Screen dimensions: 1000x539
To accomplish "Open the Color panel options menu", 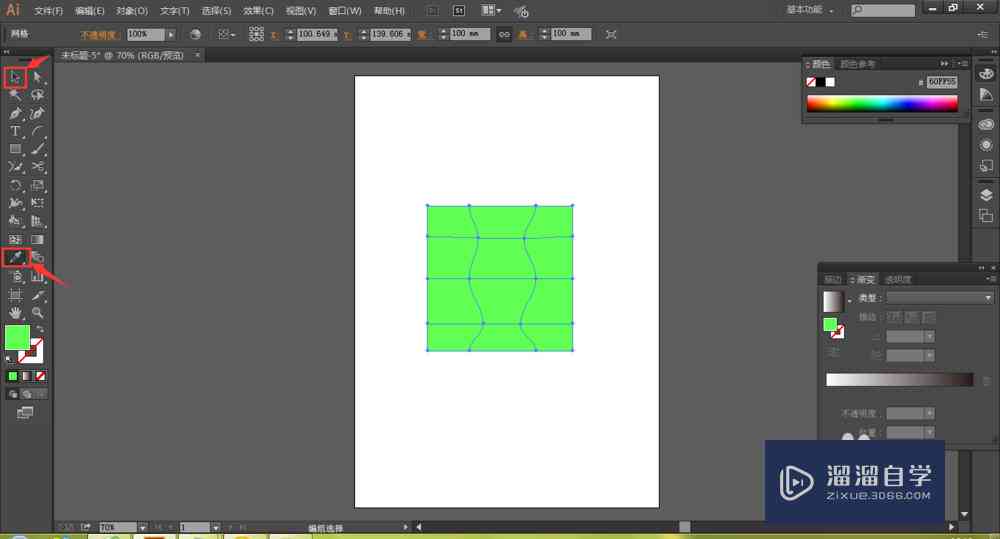I will (x=964, y=64).
